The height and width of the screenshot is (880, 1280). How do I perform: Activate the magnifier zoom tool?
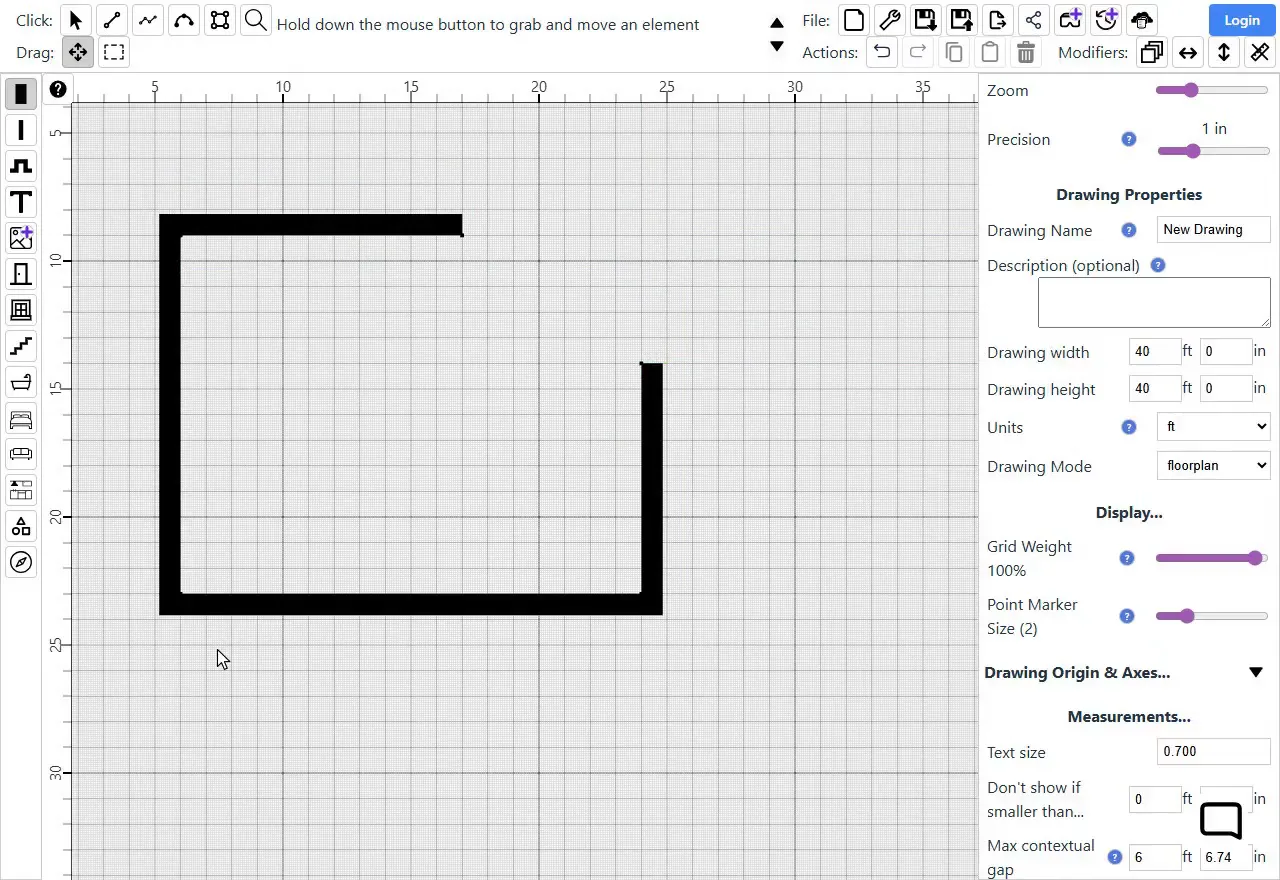coord(256,20)
